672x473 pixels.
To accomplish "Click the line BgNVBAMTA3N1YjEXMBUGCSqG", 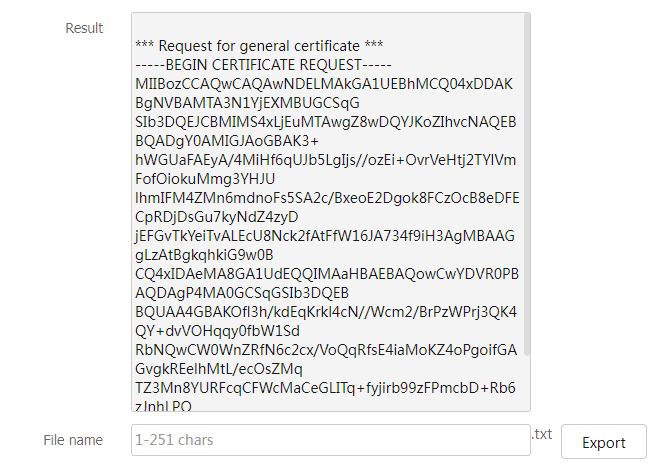I will [x=247, y=103].
